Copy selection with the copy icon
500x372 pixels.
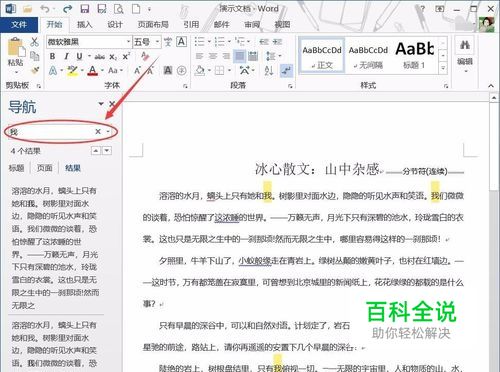pyautogui.click(x=34, y=56)
